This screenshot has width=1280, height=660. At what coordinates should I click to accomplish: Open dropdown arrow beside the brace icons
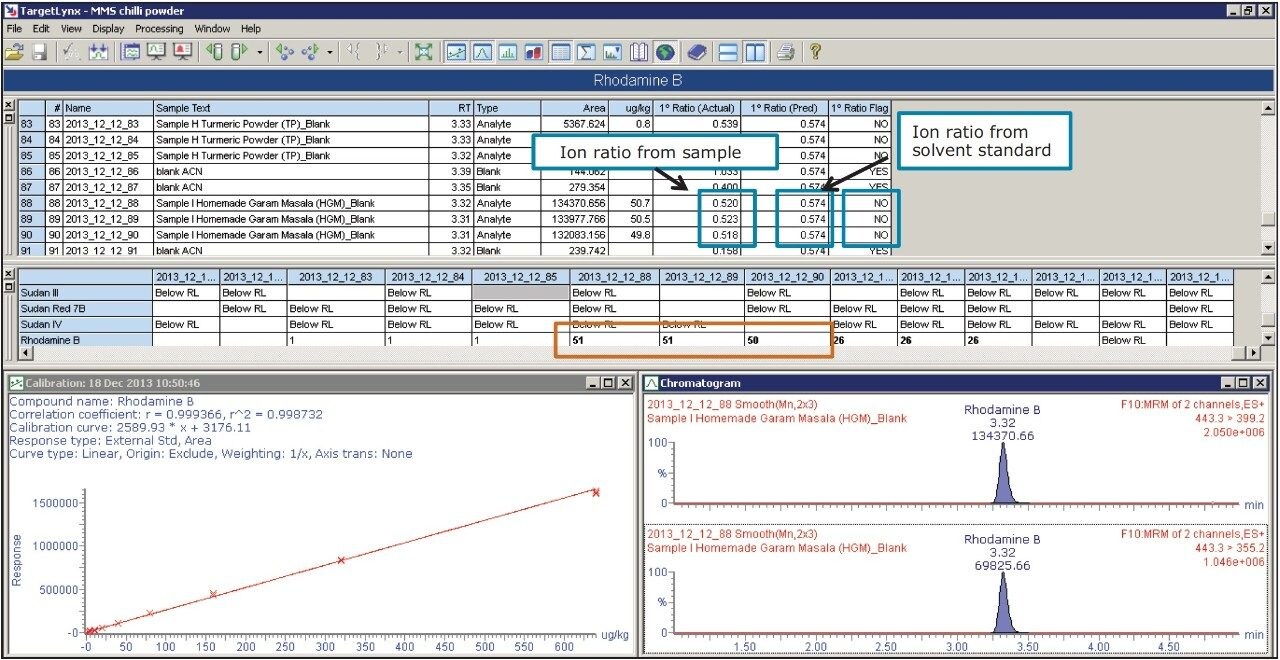tap(400, 51)
